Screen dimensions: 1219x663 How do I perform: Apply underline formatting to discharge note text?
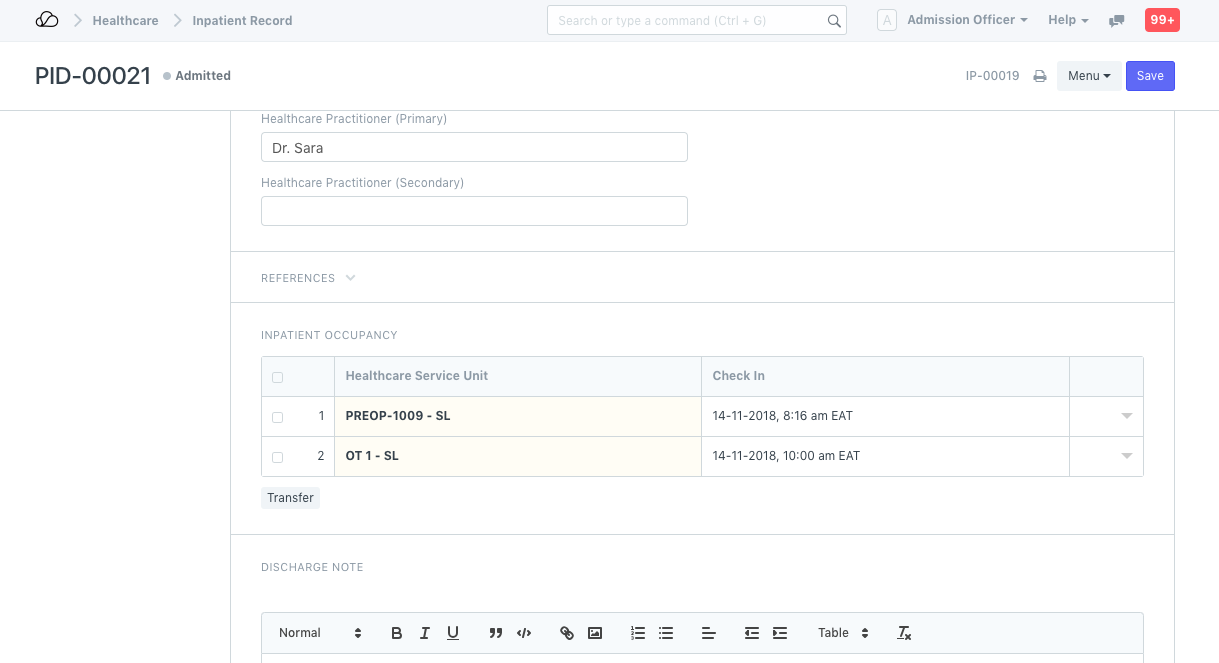coord(452,632)
